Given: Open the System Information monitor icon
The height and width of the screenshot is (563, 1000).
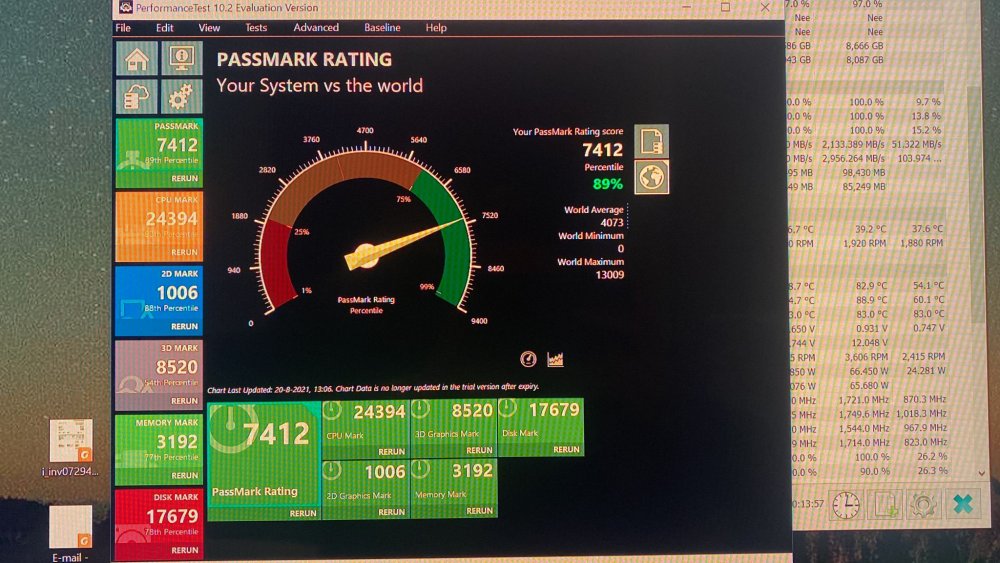Looking at the screenshot, I should [x=182, y=59].
